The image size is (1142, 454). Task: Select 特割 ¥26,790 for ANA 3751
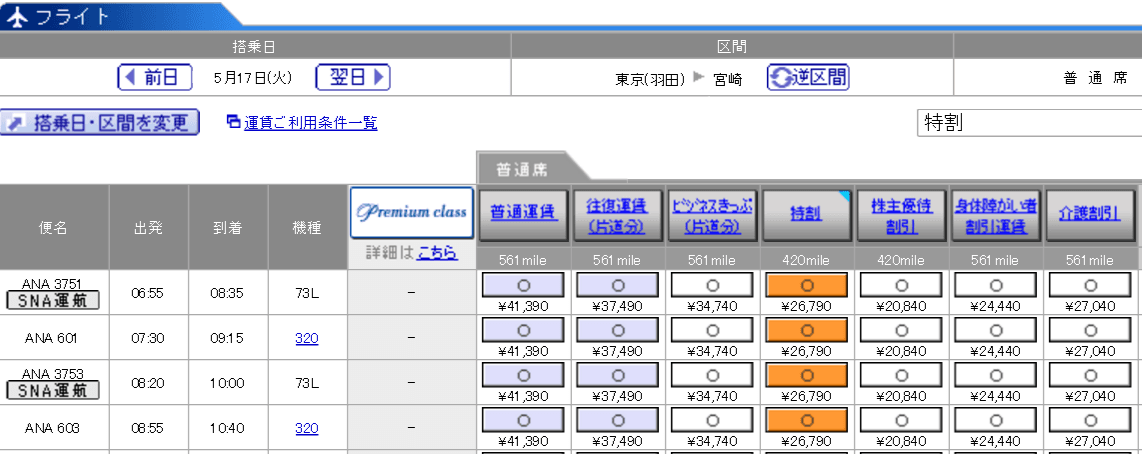point(807,286)
